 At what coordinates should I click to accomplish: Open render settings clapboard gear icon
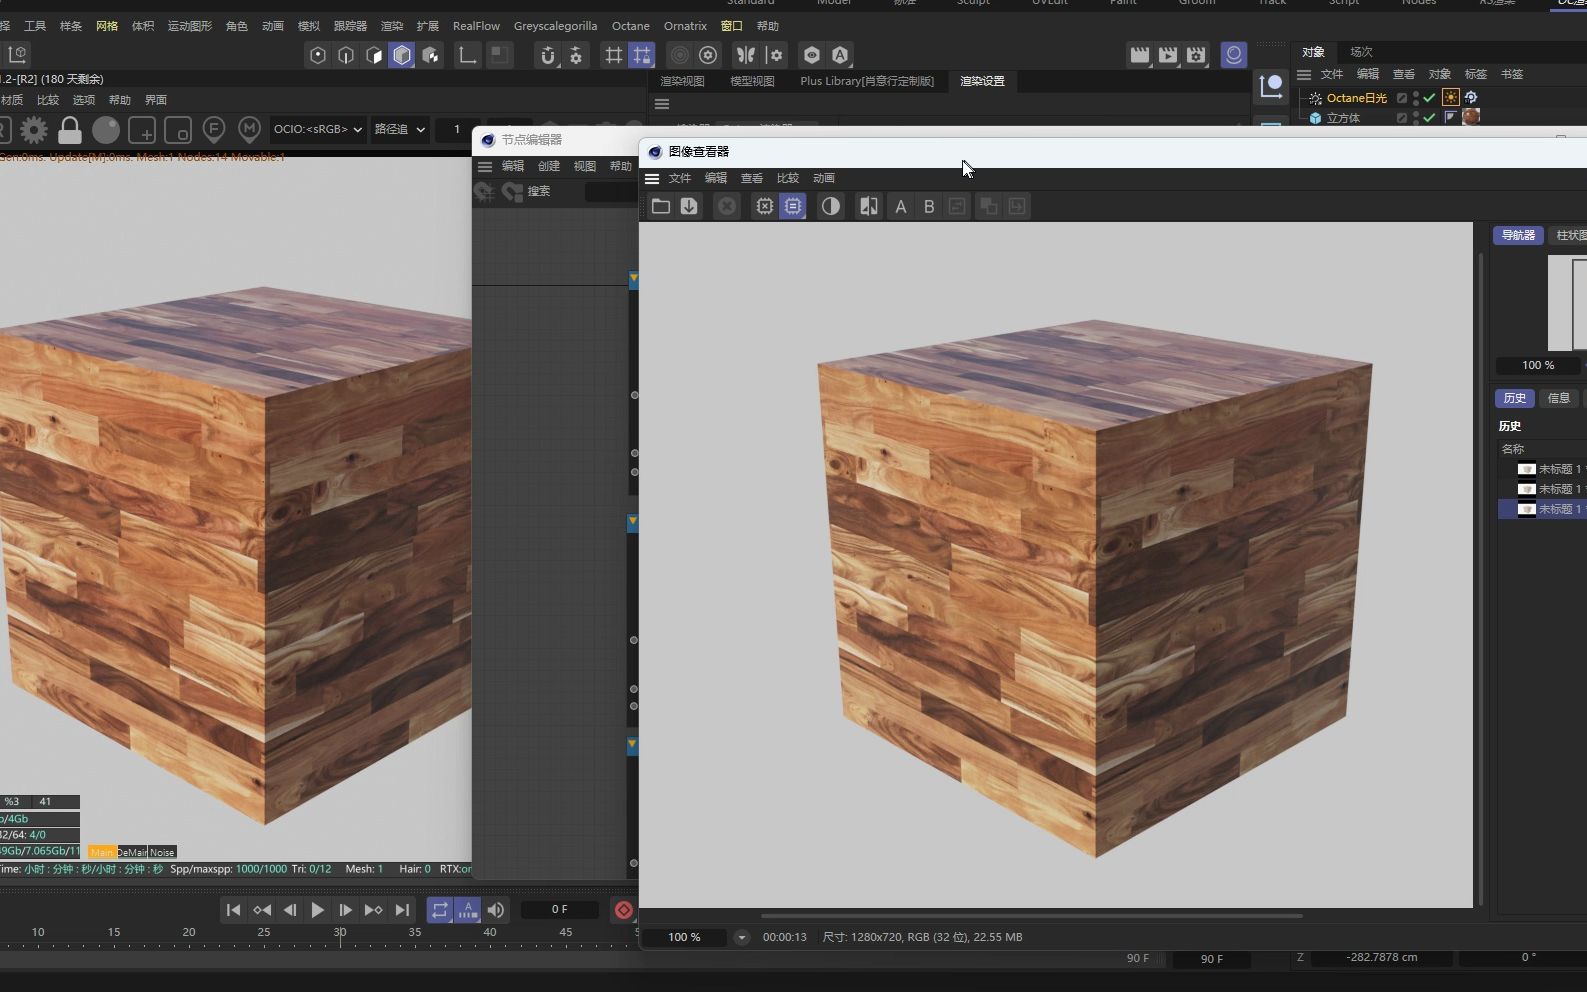(x=1196, y=55)
